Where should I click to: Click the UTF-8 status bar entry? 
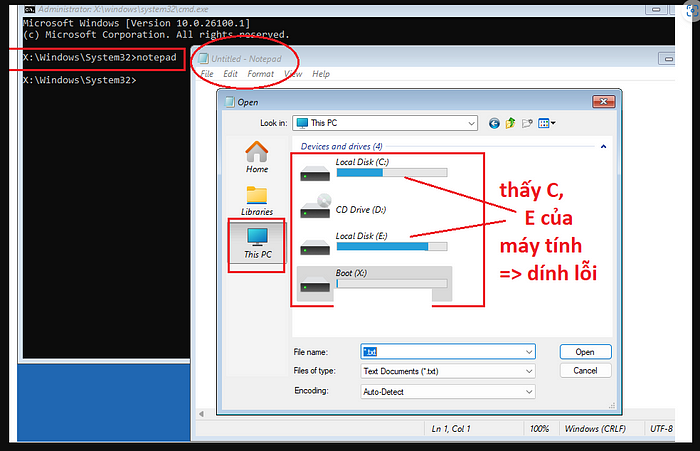(x=661, y=429)
